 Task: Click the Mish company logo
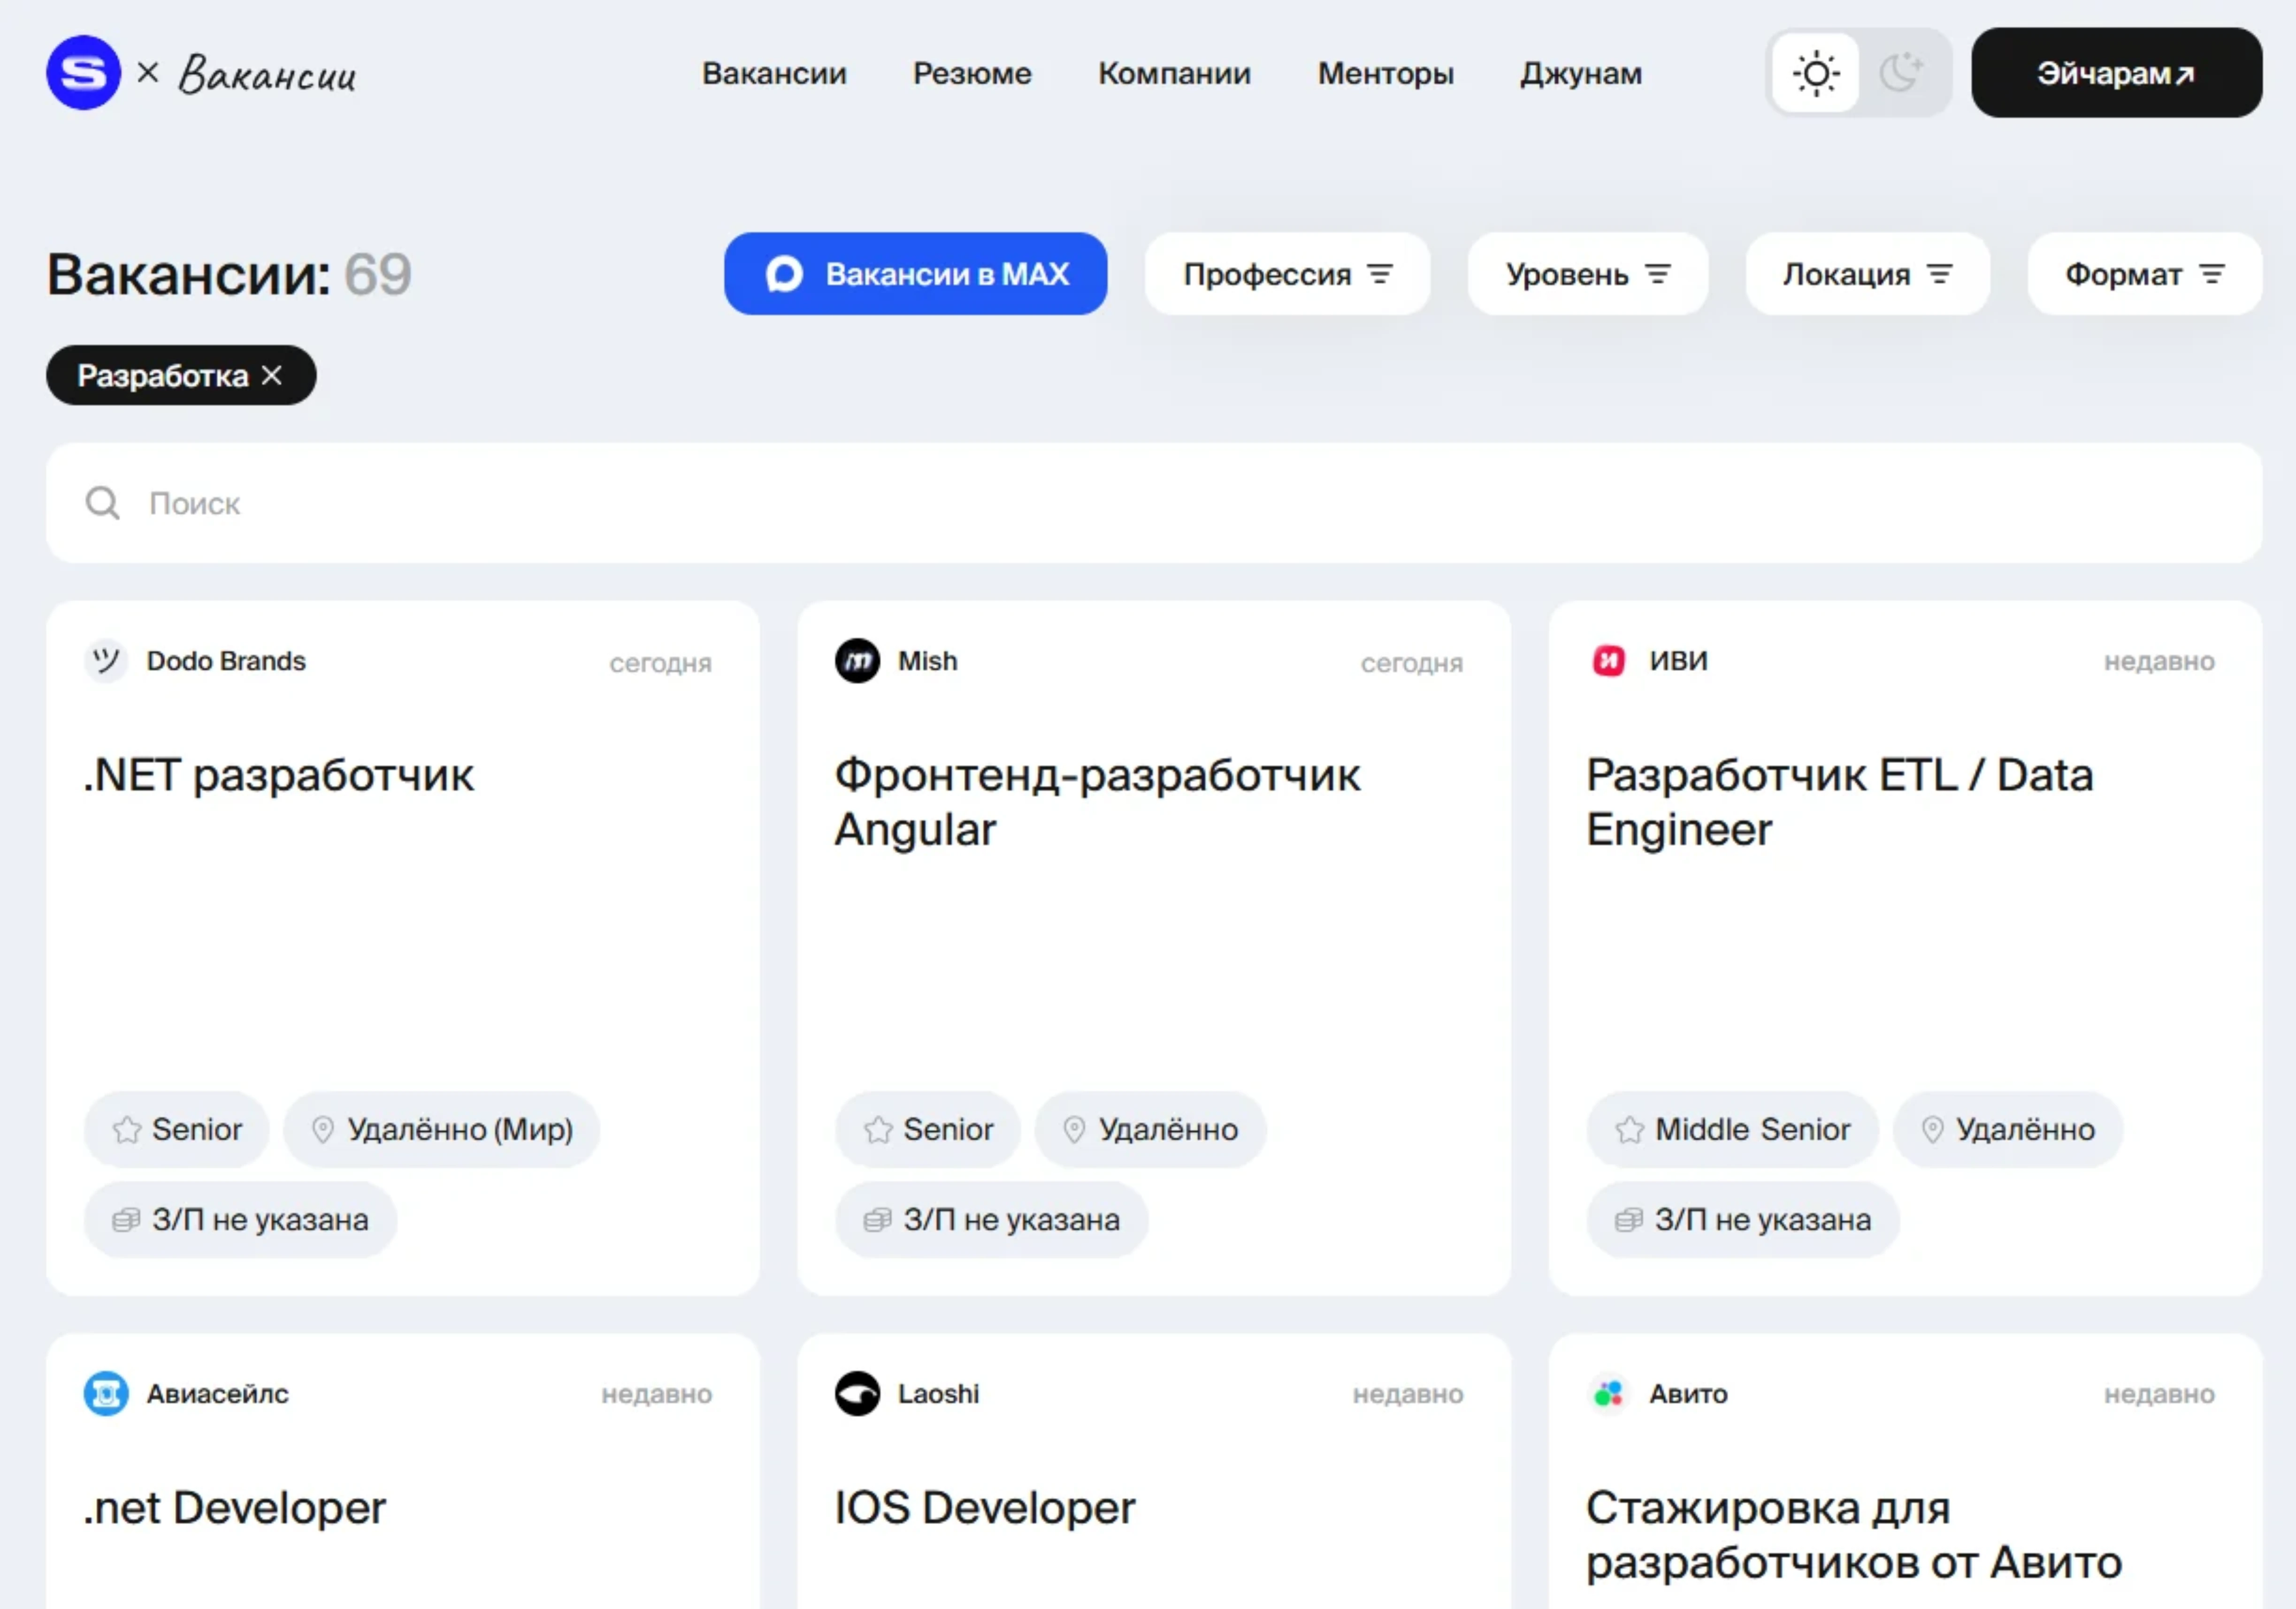coord(857,661)
